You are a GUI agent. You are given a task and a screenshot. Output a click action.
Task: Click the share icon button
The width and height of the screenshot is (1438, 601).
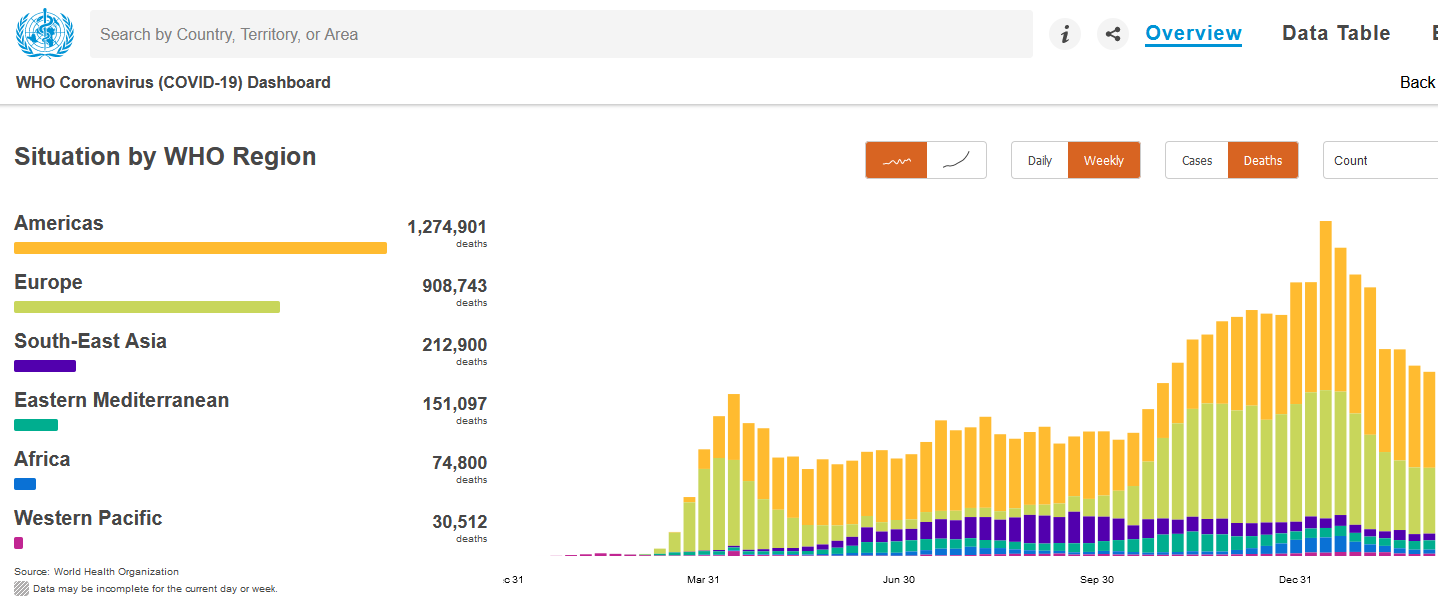(1113, 34)
